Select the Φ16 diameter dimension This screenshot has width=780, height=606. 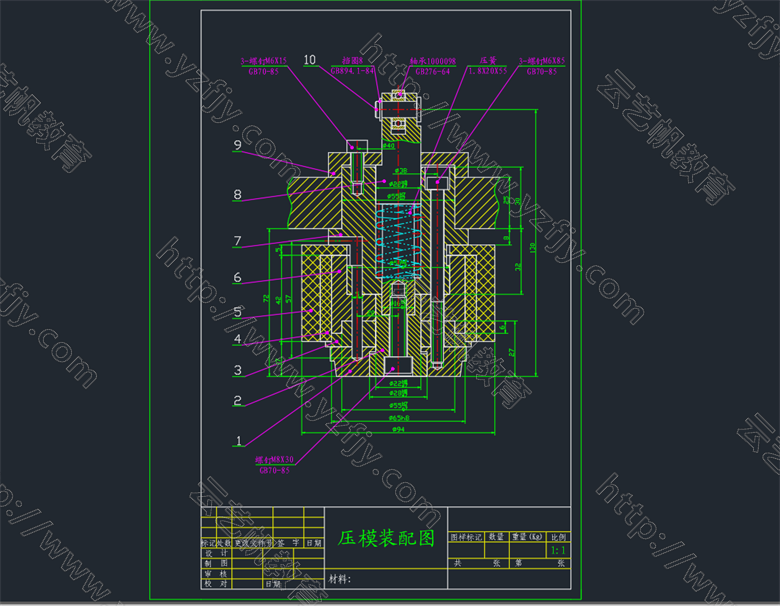point(396,303)
